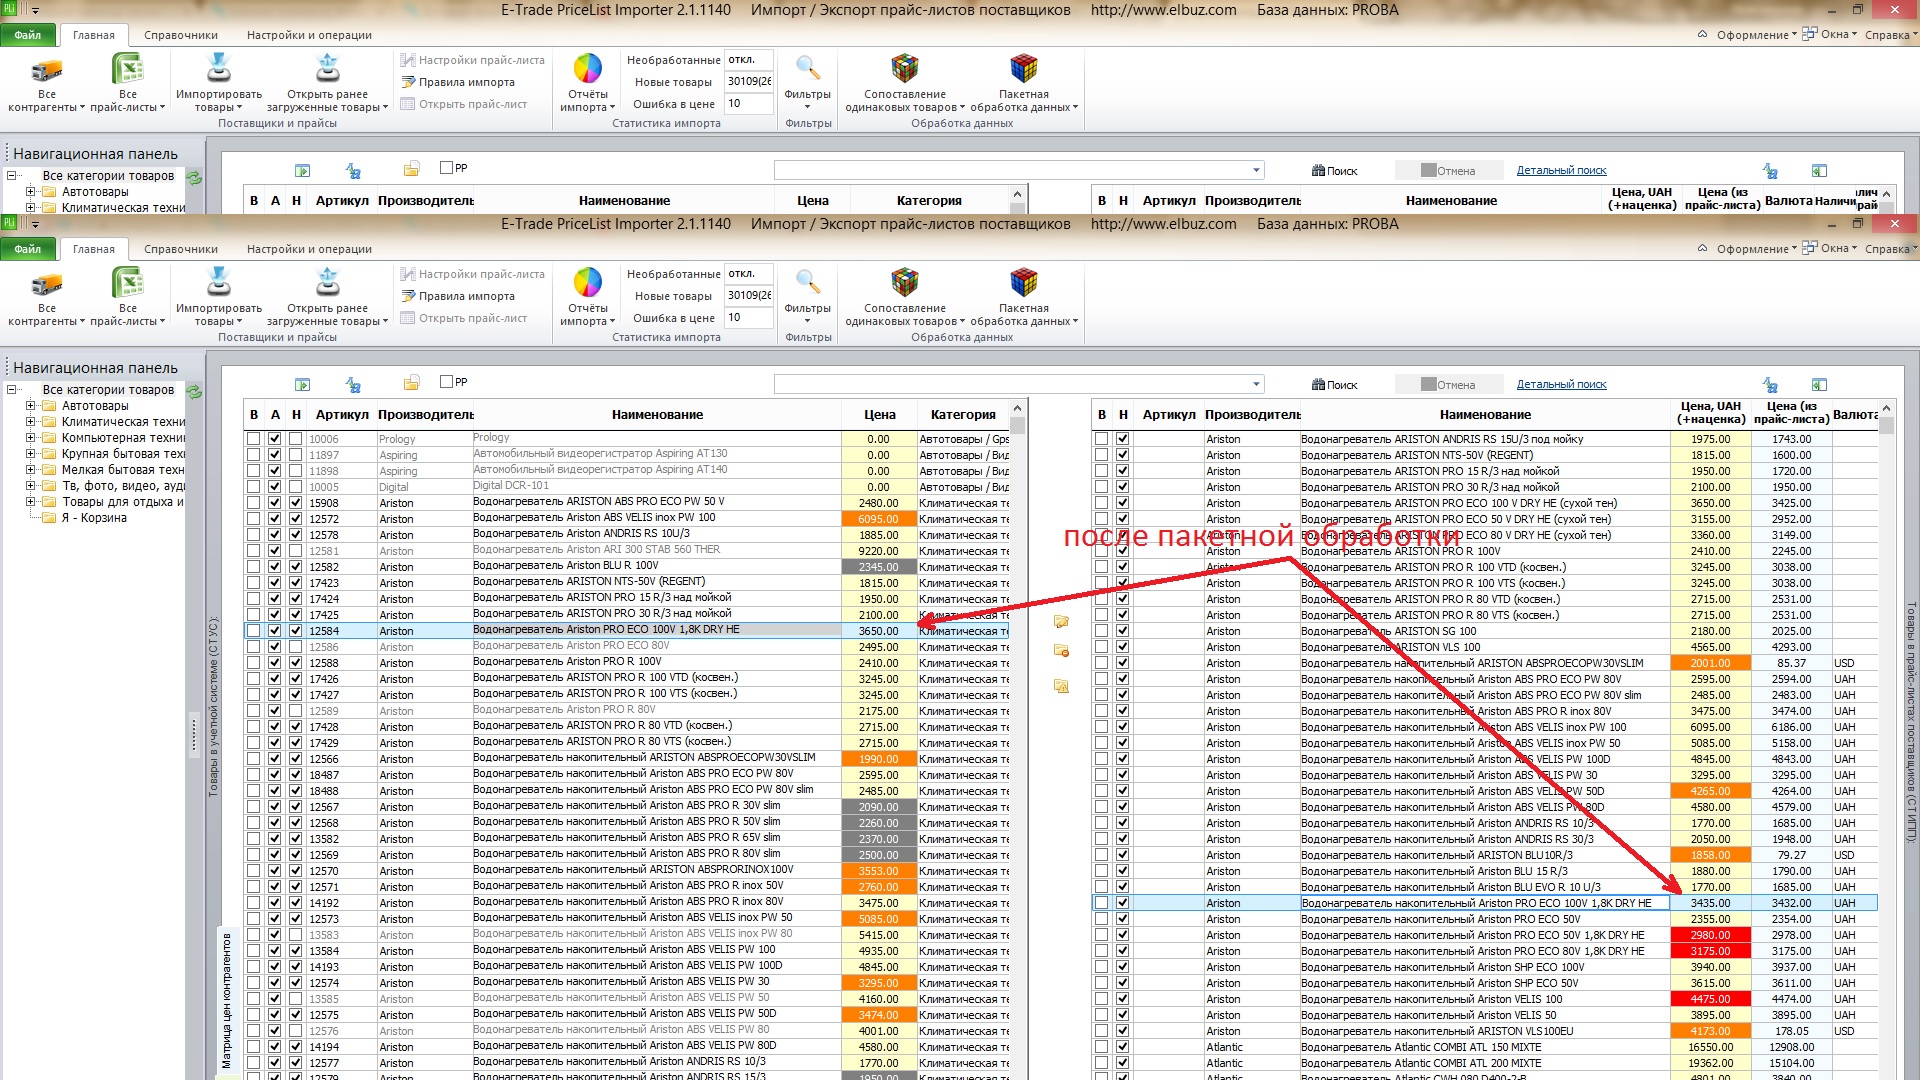Viewport: 1920px width, 1080px height.
Task: Tick column H checkbox for article 12581
Action: pyautogui.click(x=296, y=551)
